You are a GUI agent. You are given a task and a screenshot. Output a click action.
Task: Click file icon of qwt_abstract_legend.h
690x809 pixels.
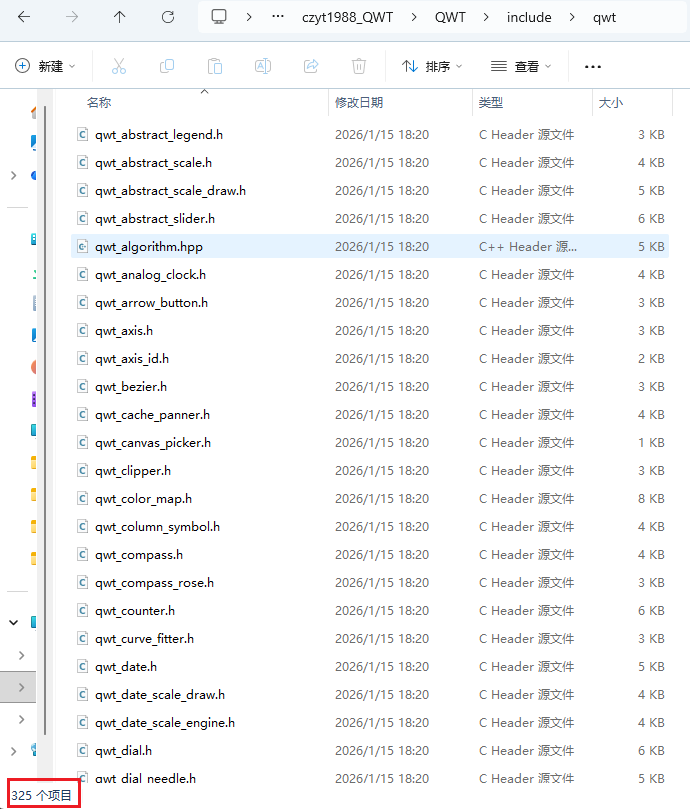82,135
